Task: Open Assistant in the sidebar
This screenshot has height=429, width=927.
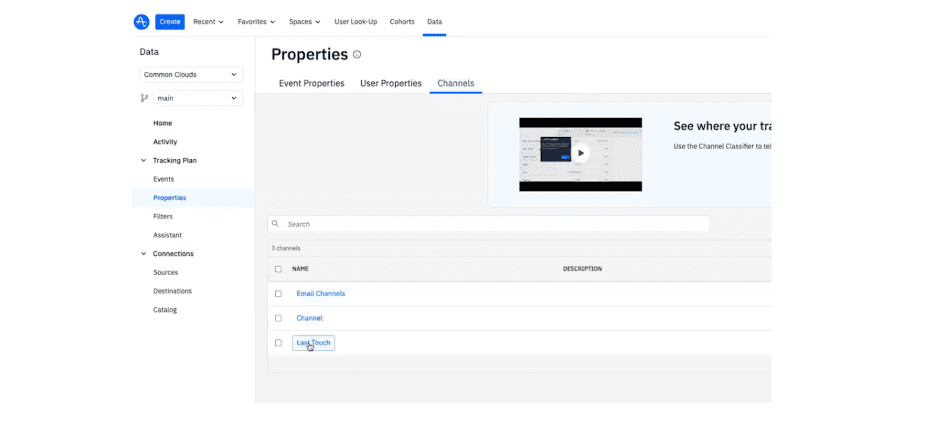Action: coord(167,235)
